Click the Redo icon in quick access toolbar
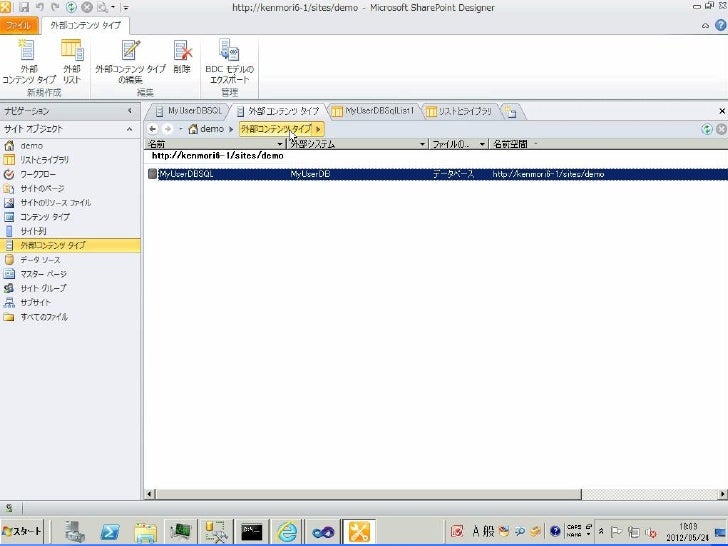 [x=55, y=7]
